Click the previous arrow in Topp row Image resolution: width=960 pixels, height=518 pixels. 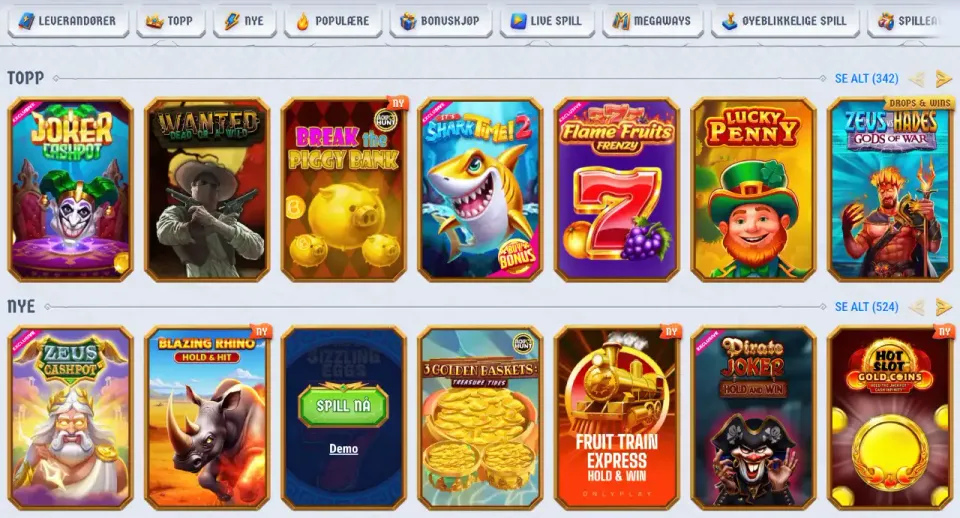[x=917, y=78]
